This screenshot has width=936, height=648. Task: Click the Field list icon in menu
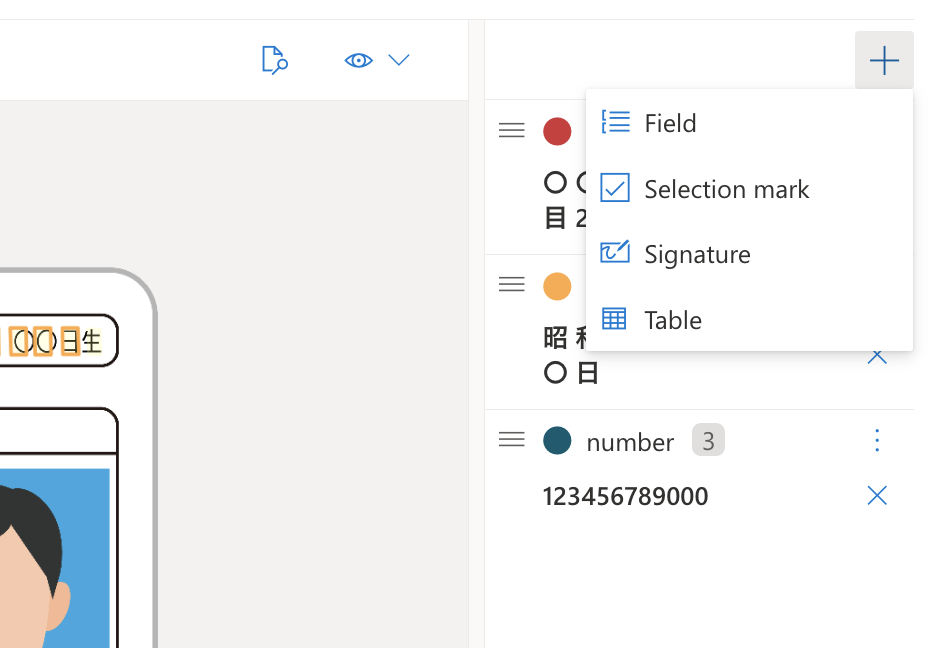point(615,122)
